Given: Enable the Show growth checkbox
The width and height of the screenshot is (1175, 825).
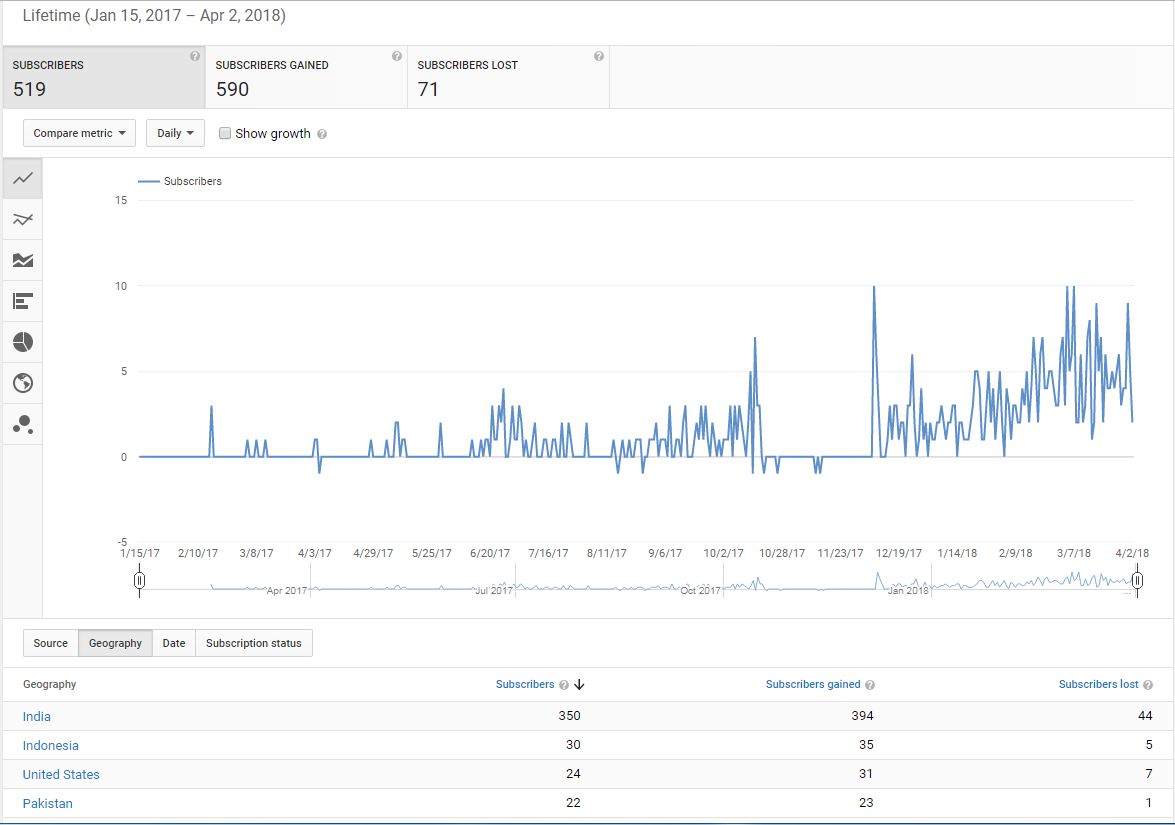Looking at the screenshot, I should tap(224, 133).
